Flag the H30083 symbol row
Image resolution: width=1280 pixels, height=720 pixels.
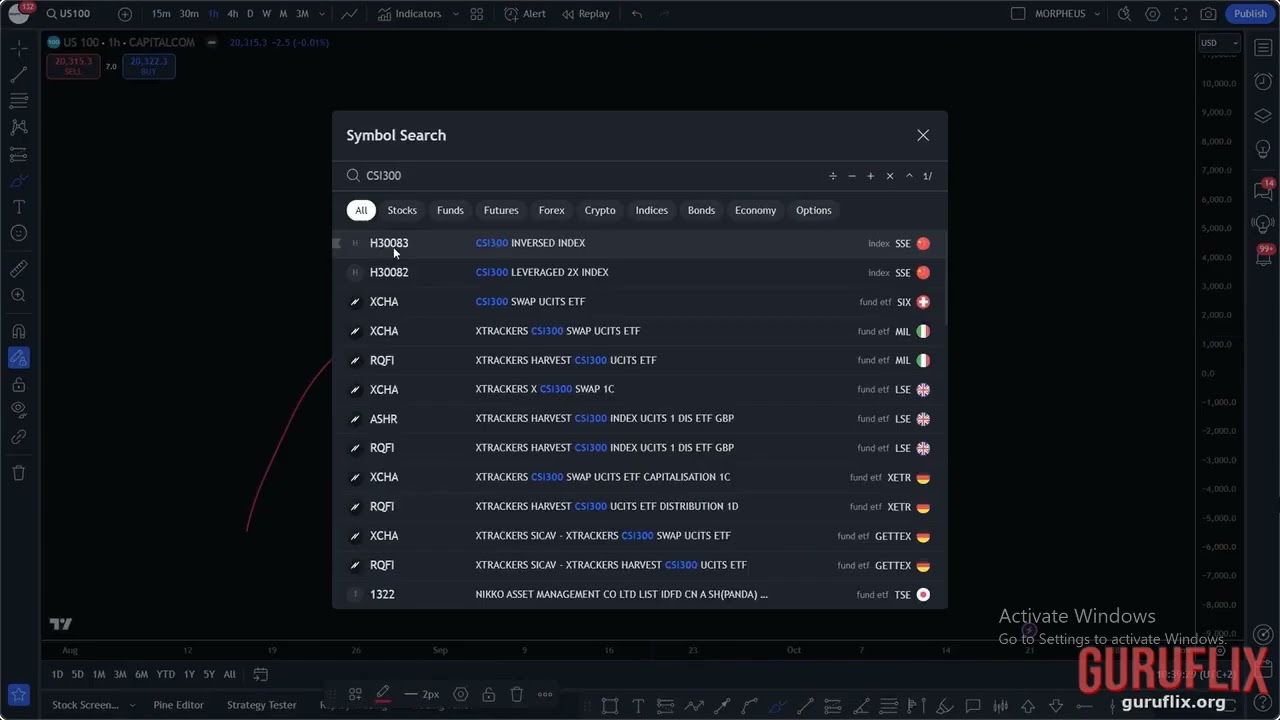pyautogui.click(x=337, y=243)
